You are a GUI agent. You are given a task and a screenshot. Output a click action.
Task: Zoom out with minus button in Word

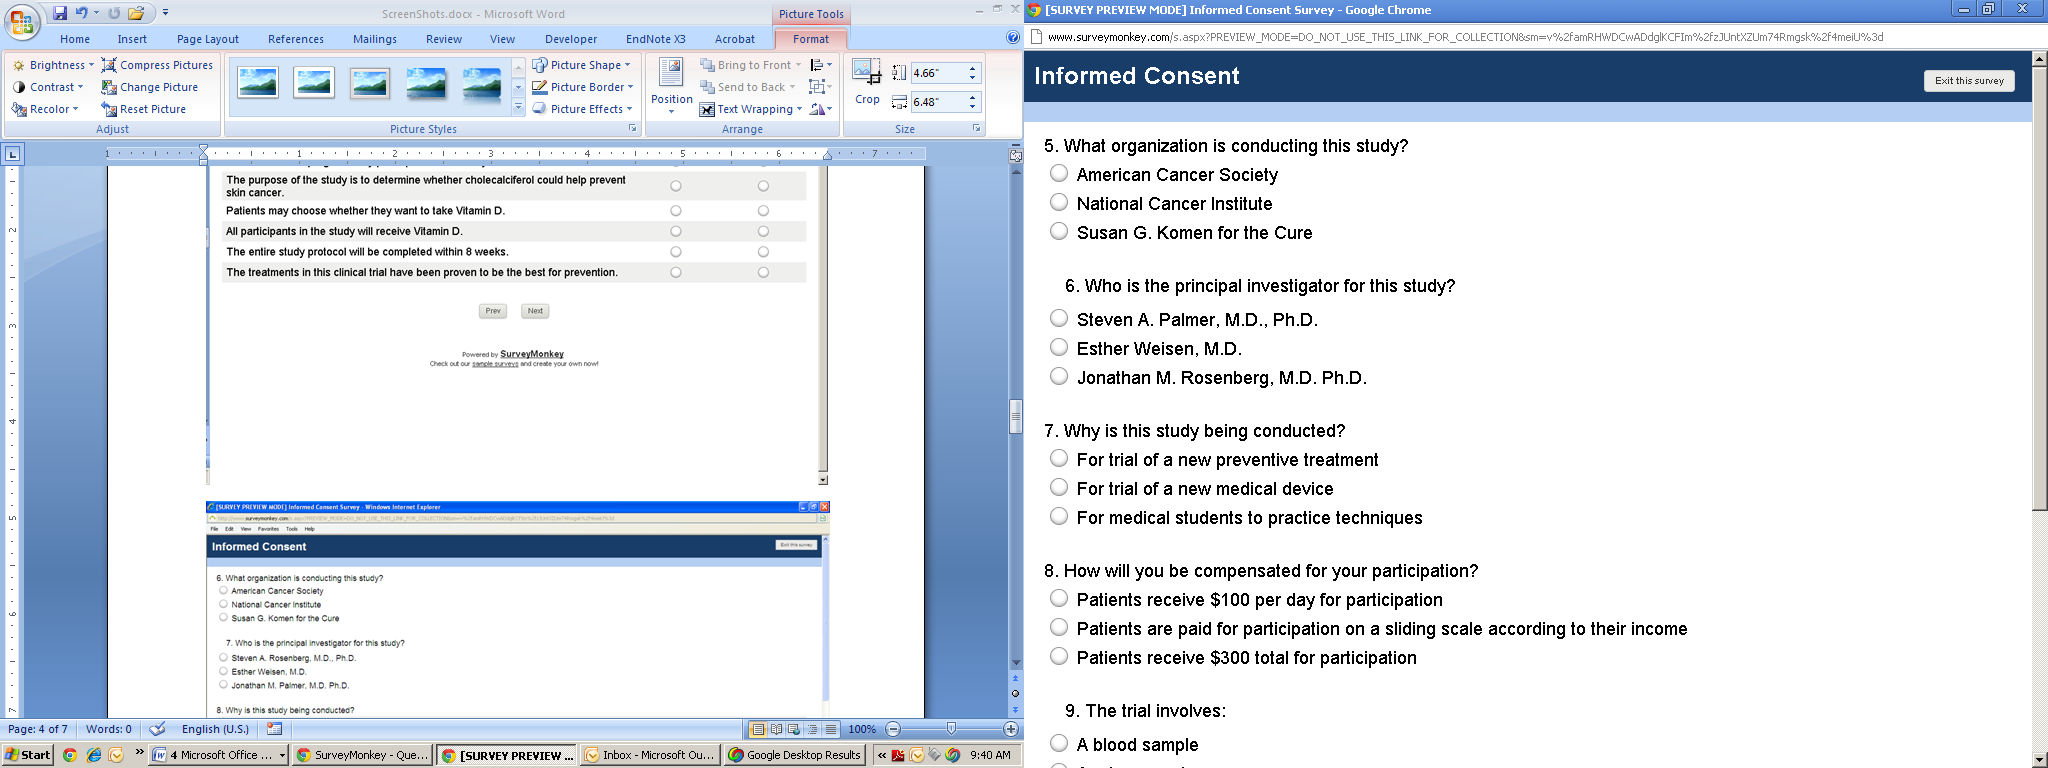click(893, 729)
